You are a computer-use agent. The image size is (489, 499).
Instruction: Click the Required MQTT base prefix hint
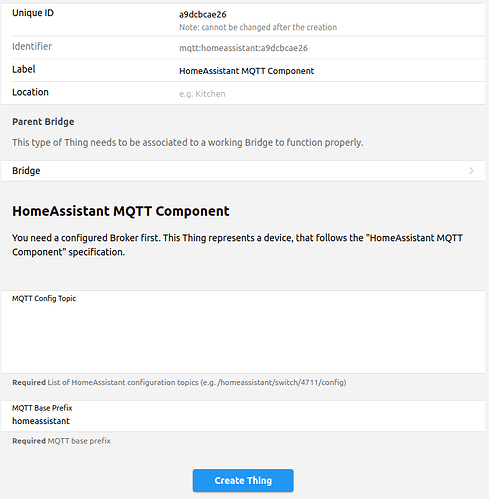click(61, 441)
